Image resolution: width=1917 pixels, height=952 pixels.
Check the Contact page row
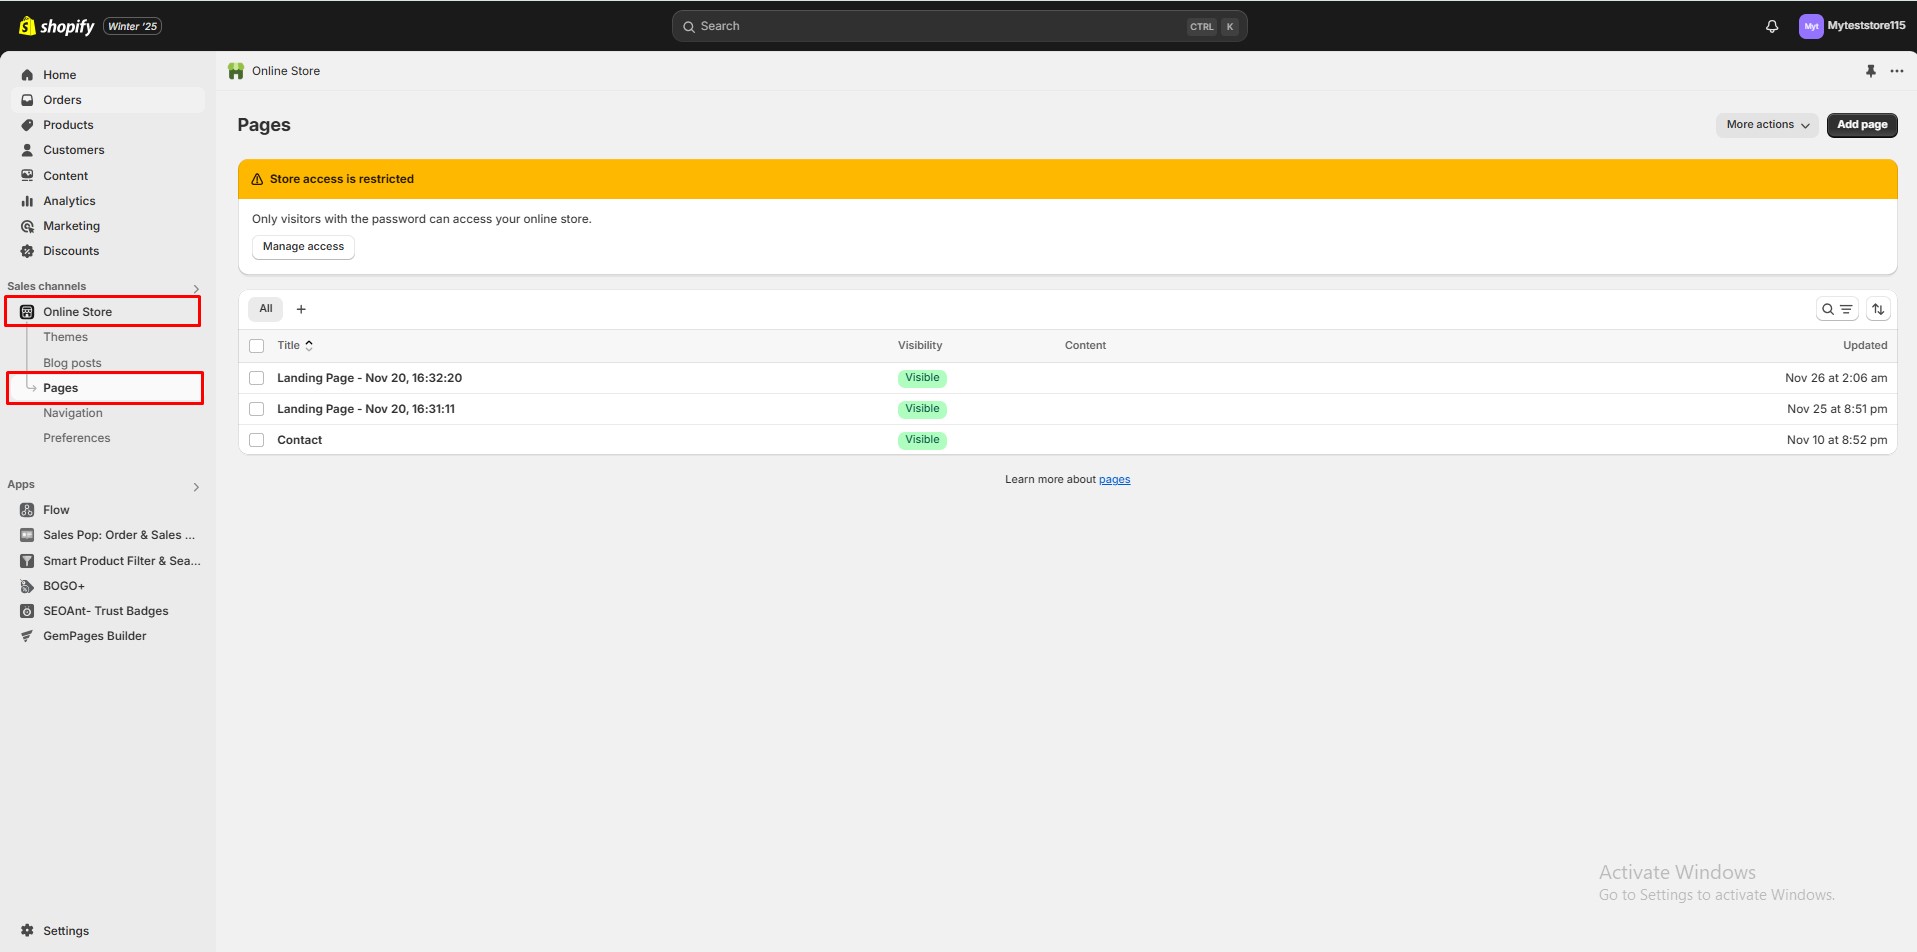[x=257, y=440]
